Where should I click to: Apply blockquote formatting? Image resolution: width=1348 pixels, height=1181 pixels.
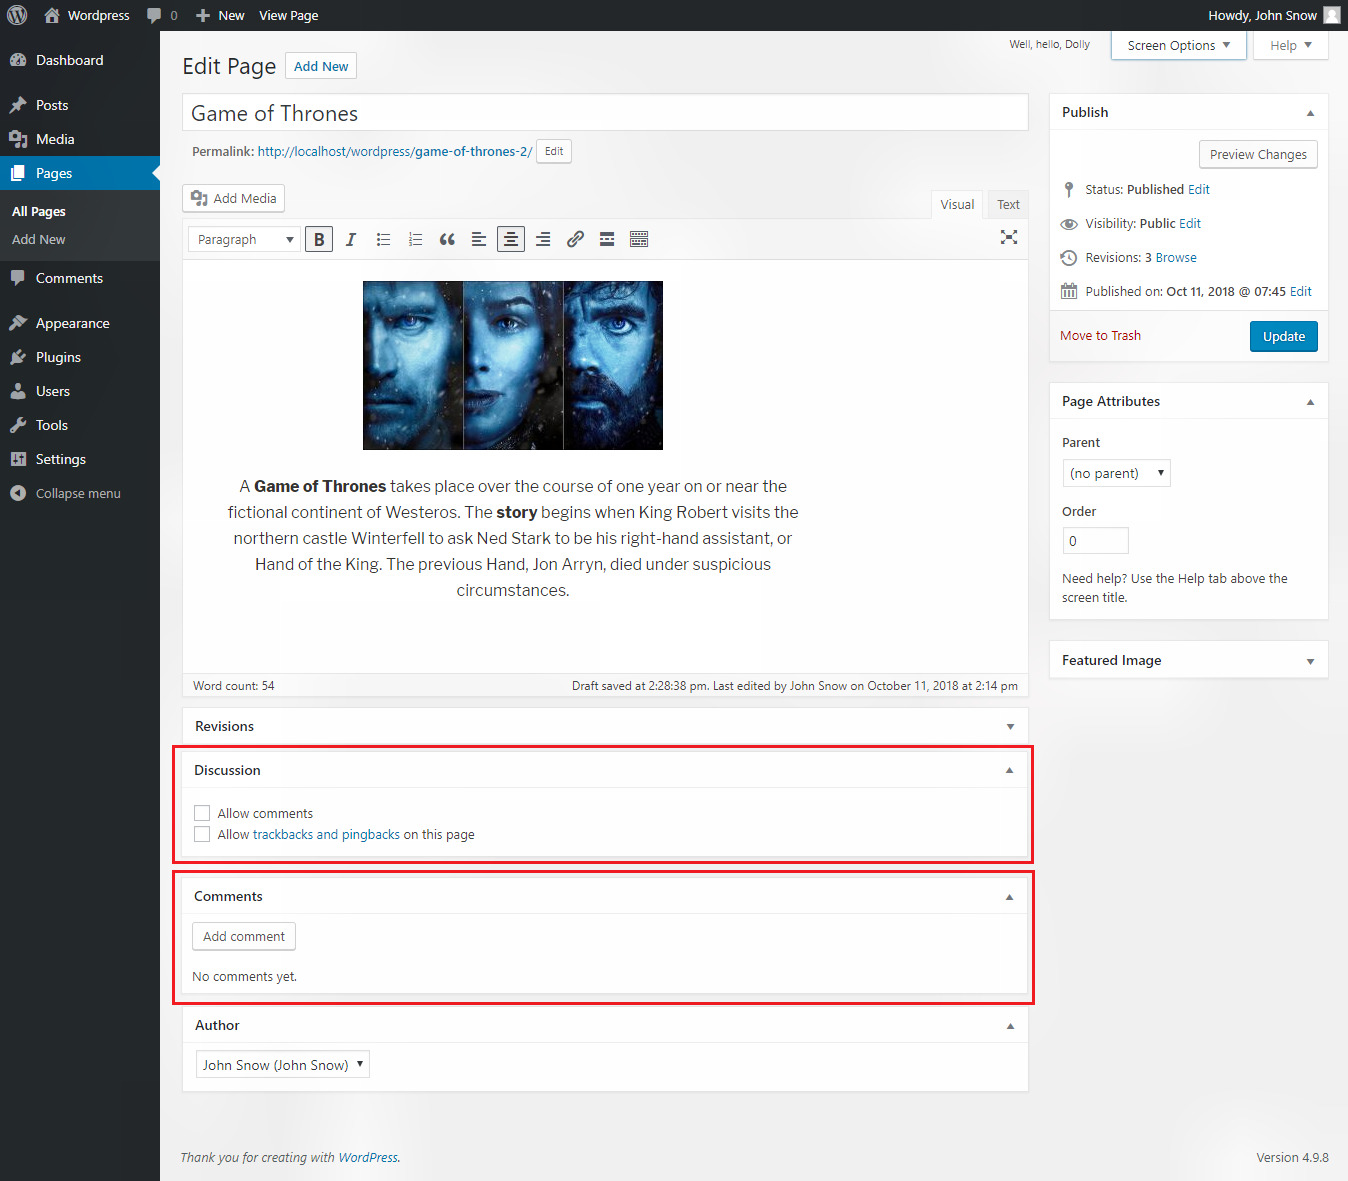coord(447,239)
